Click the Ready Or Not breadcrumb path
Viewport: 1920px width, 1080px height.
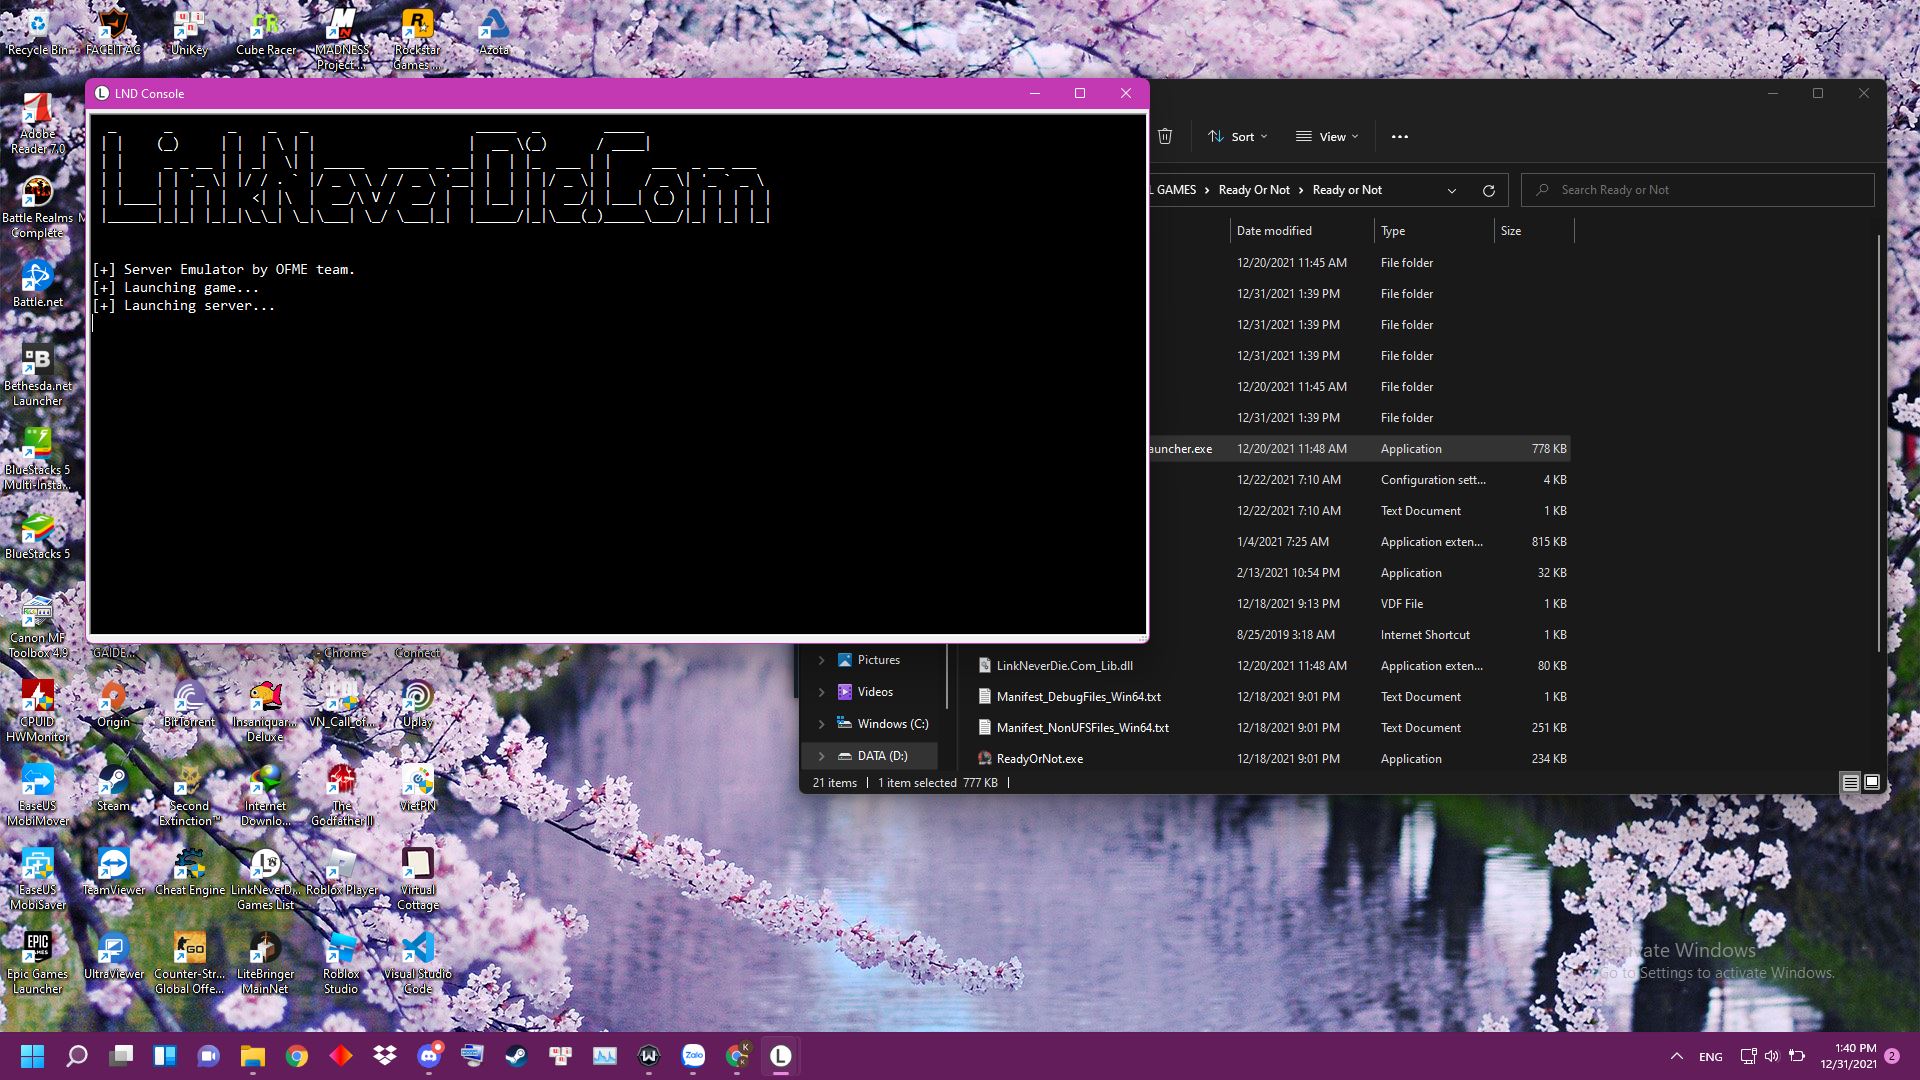1254,189
